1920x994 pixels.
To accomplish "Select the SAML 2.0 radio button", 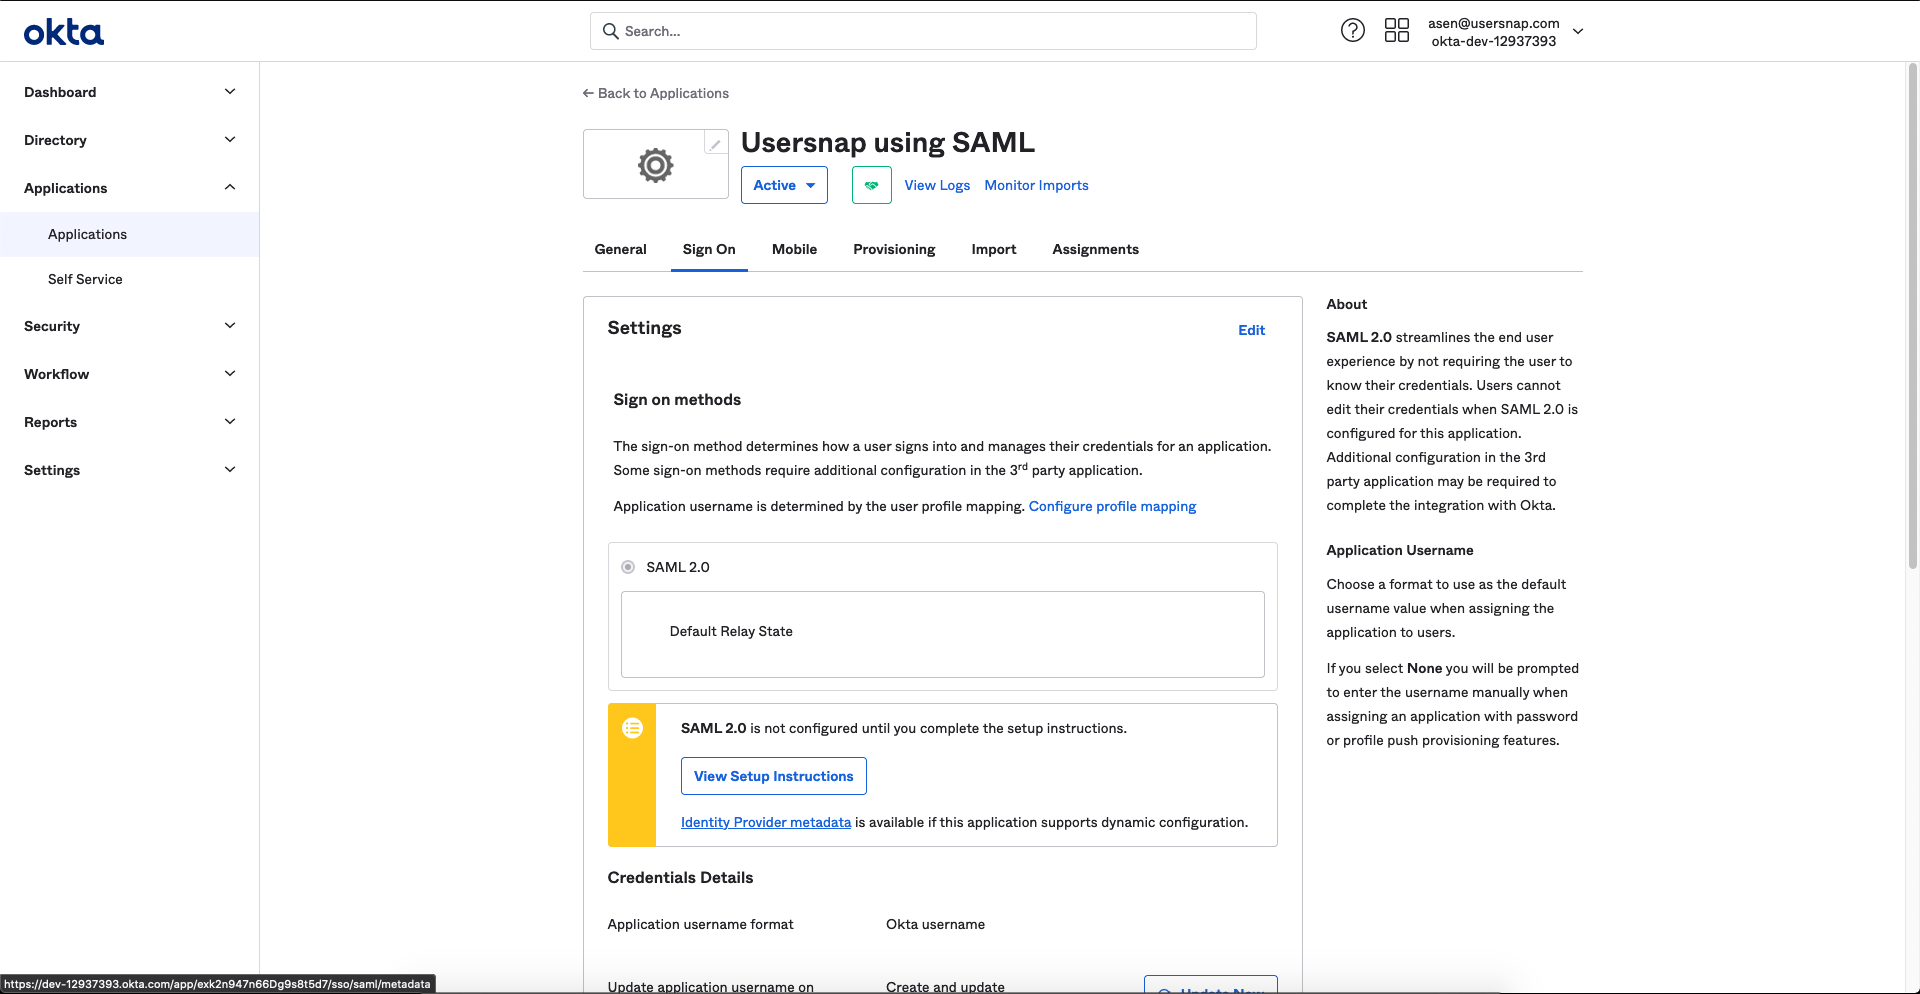I will 628,567.
